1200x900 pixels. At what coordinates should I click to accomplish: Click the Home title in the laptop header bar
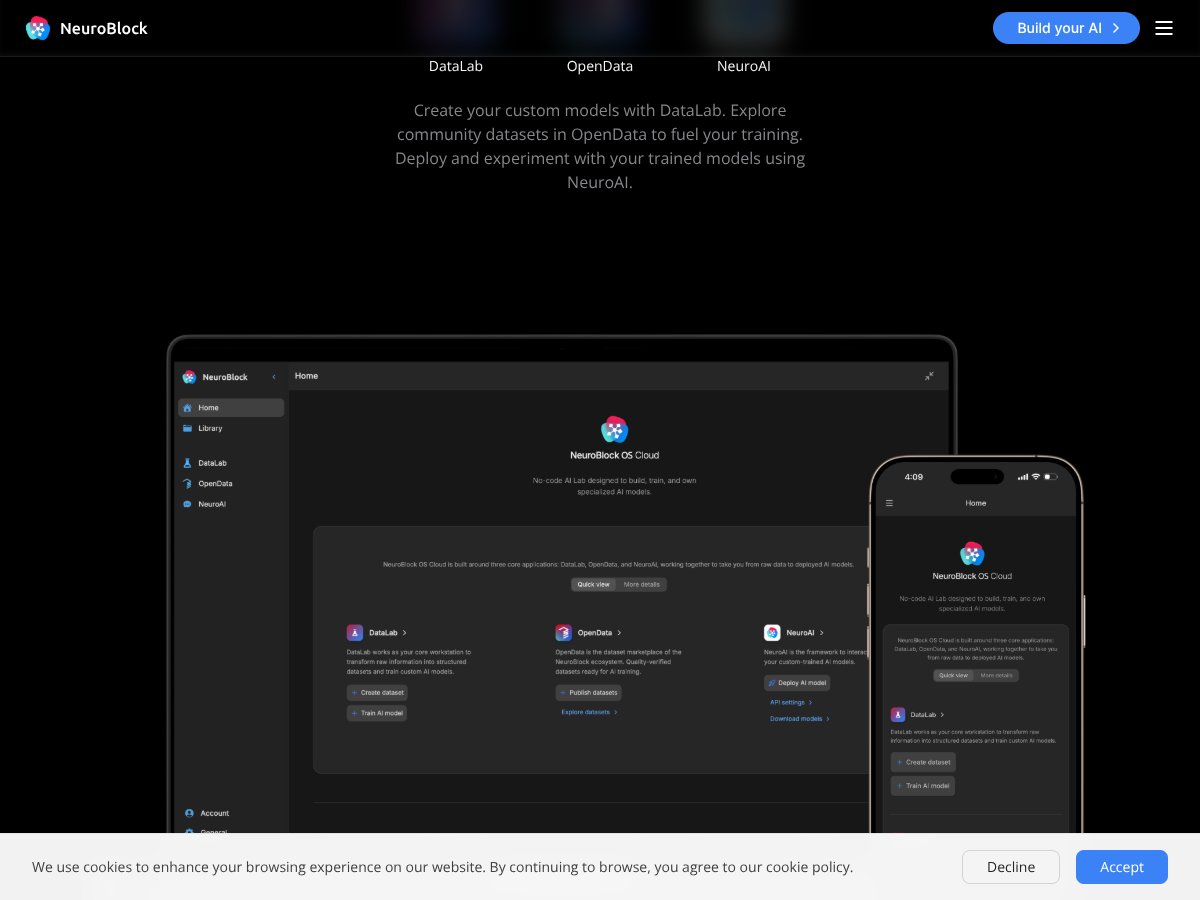click(306, 376)
